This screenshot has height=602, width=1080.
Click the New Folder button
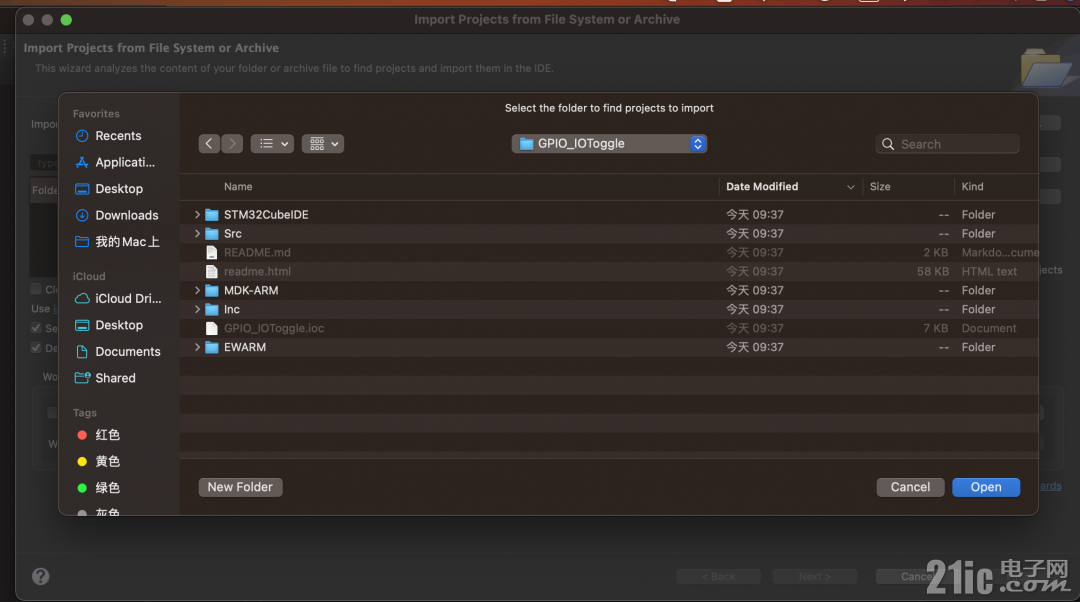(x=240, y=487)
